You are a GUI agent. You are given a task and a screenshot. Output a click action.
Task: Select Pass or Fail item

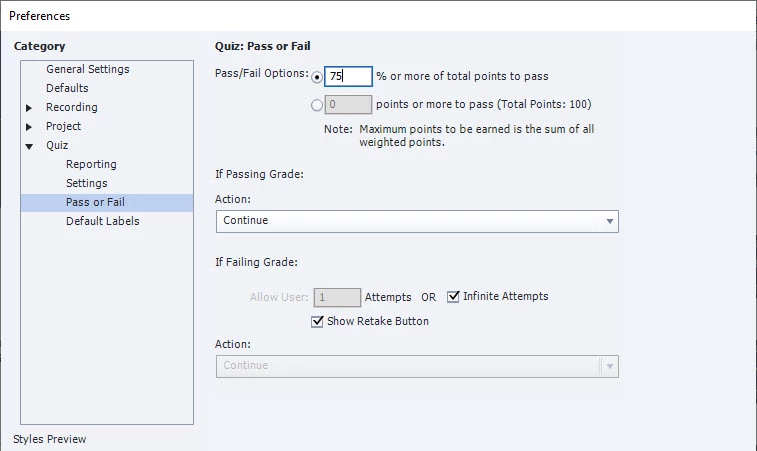pos(95,202)
